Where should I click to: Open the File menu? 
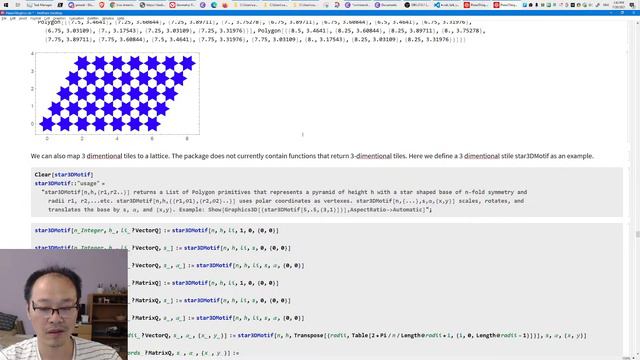[4, 18]
